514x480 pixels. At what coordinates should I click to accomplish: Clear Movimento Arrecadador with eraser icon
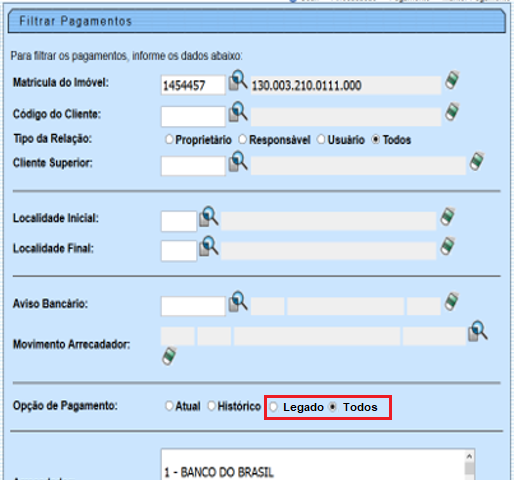(x=169, y=356)
